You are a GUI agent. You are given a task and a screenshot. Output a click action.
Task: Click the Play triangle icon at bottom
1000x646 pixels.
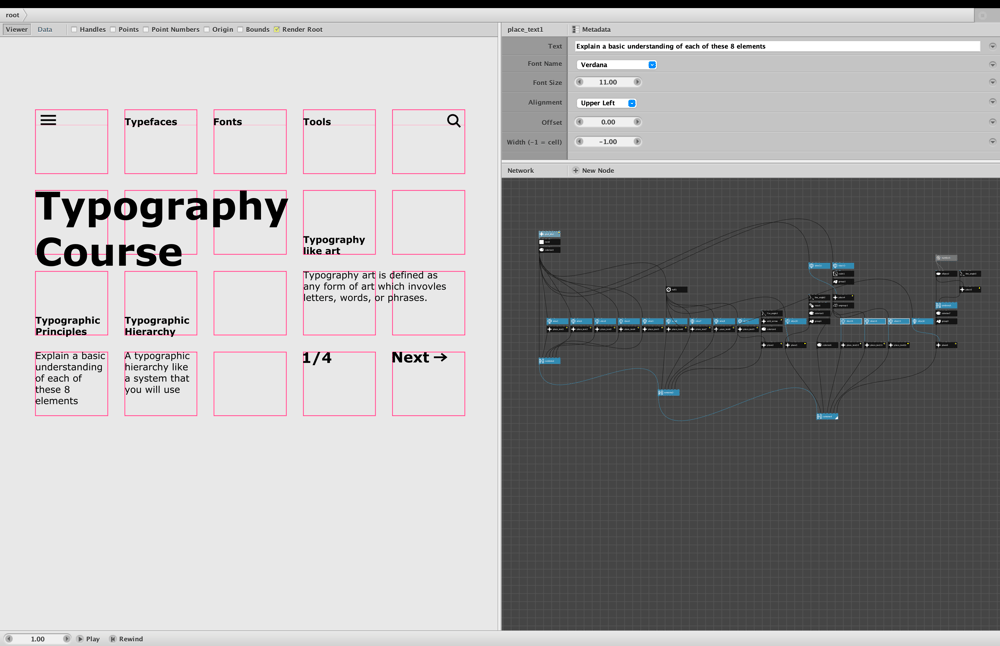point(80,638)
